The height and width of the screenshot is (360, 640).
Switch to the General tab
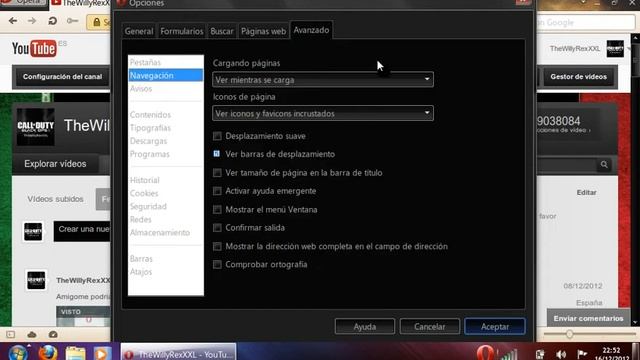[x=139, y=31]
